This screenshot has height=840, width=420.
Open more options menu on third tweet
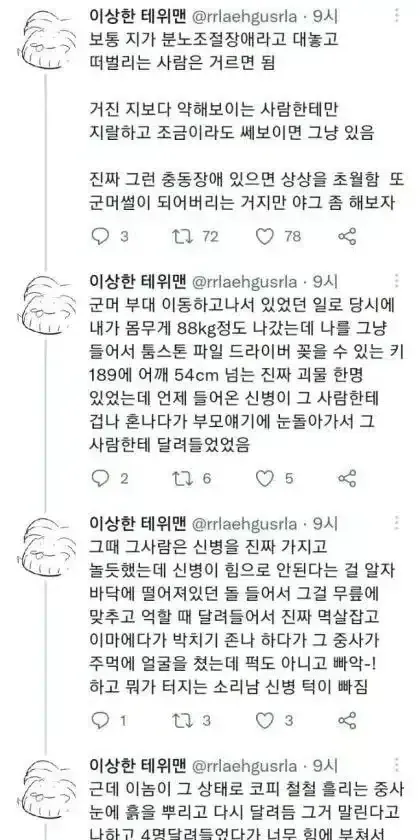point(397,522)
